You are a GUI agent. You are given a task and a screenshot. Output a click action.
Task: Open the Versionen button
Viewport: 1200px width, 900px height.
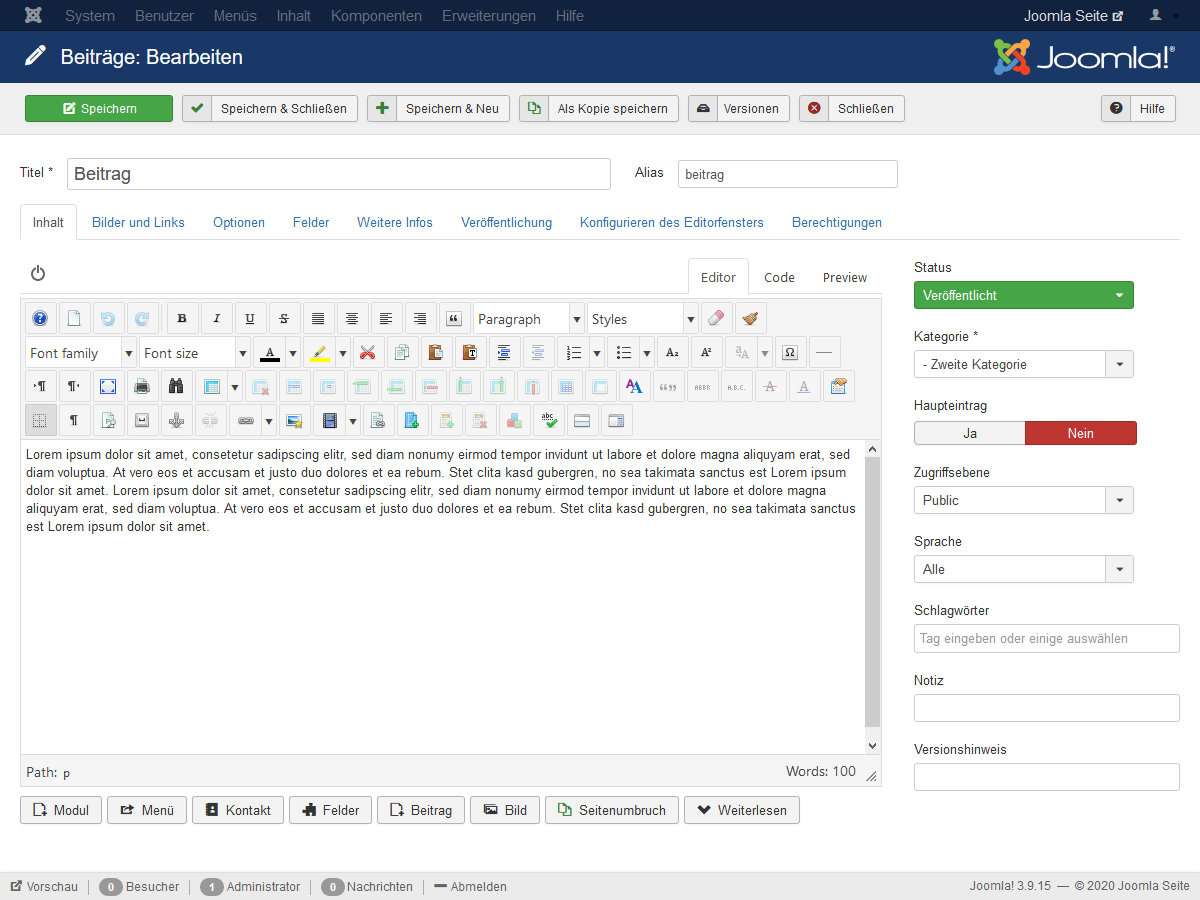click(x=739, y=108)
